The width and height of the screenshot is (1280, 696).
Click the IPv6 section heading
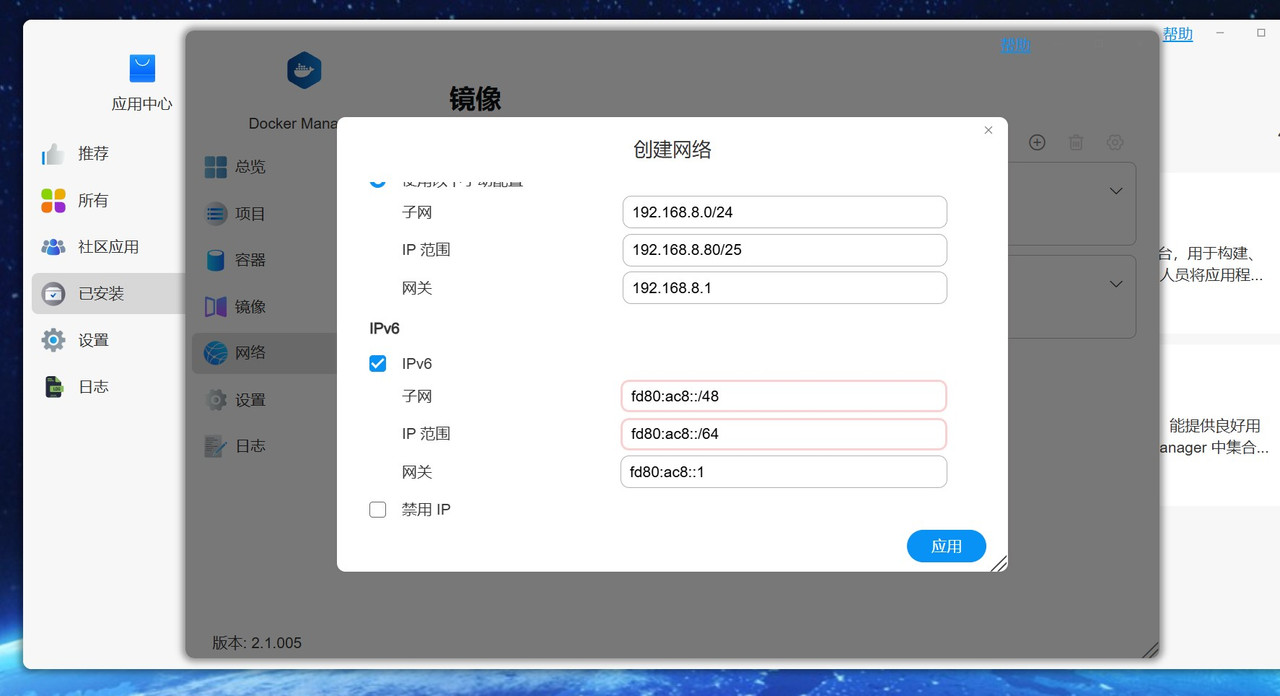[385, 328]
